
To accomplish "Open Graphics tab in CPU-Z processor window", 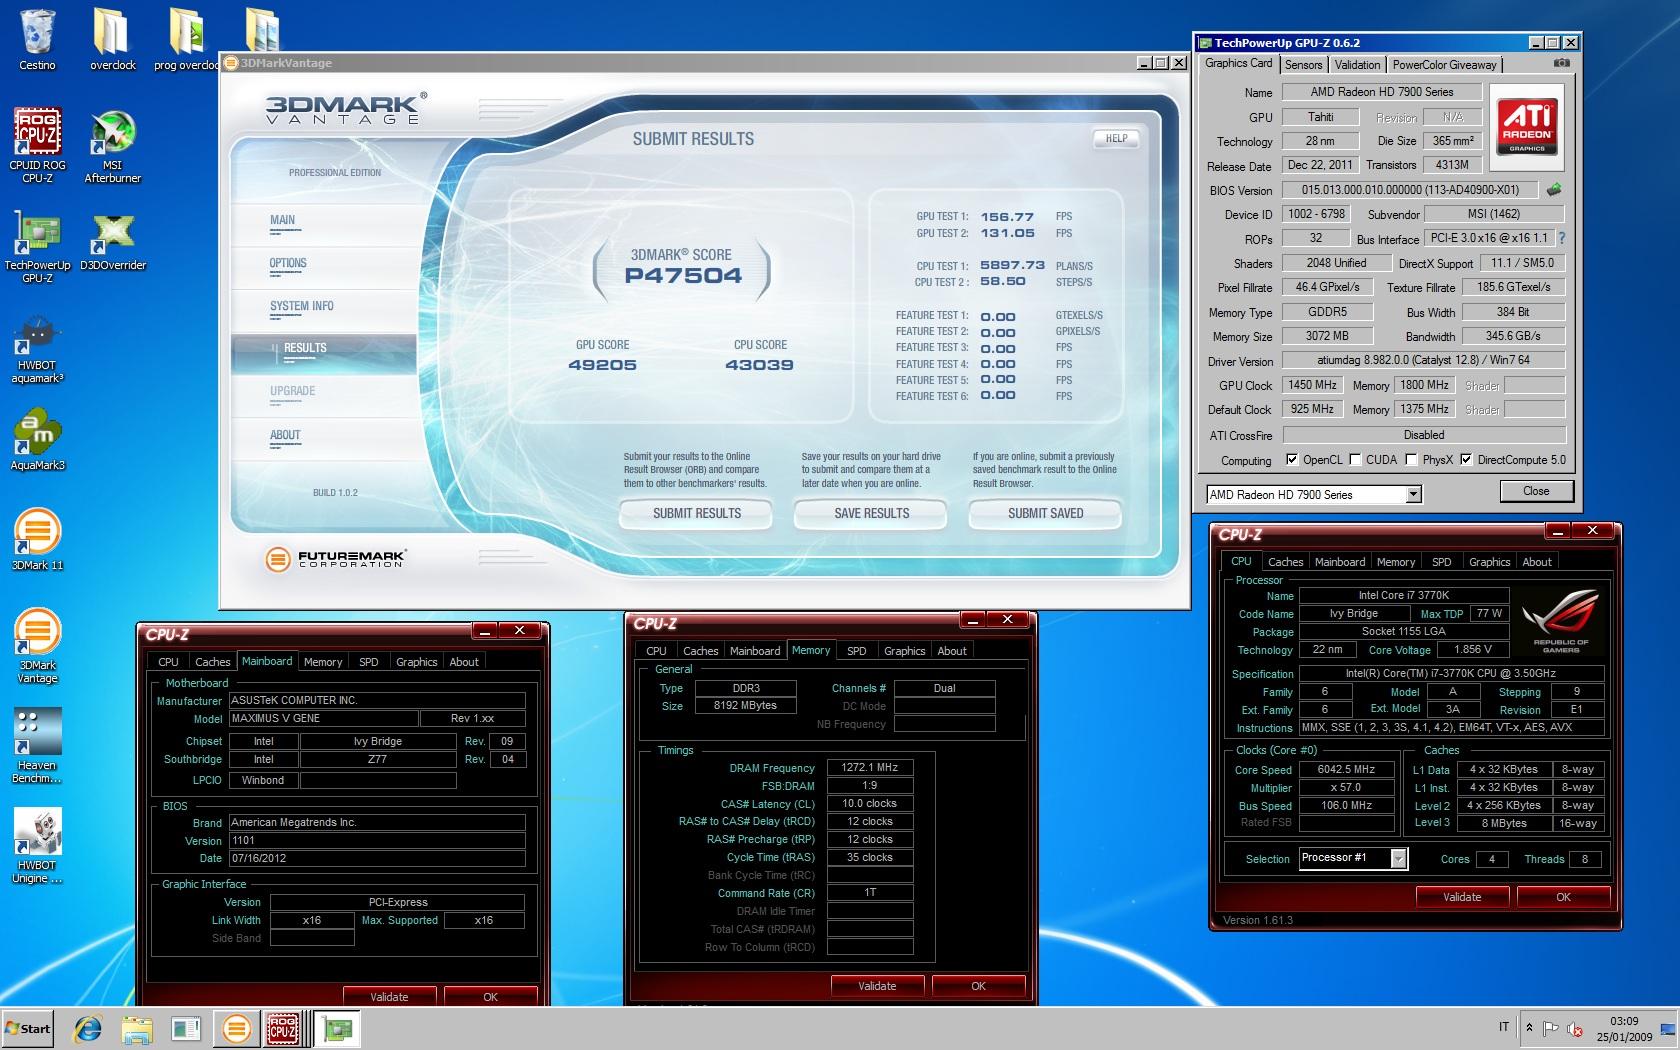I will (x=1489, y=562).
